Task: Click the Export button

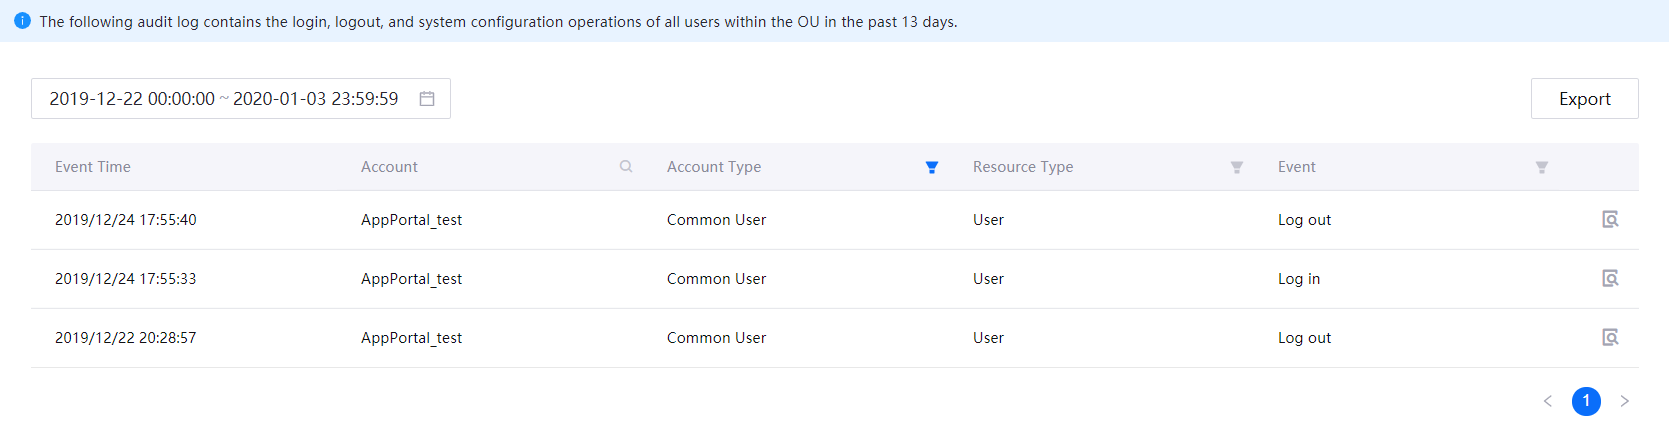Action: tap(1584, 99)
